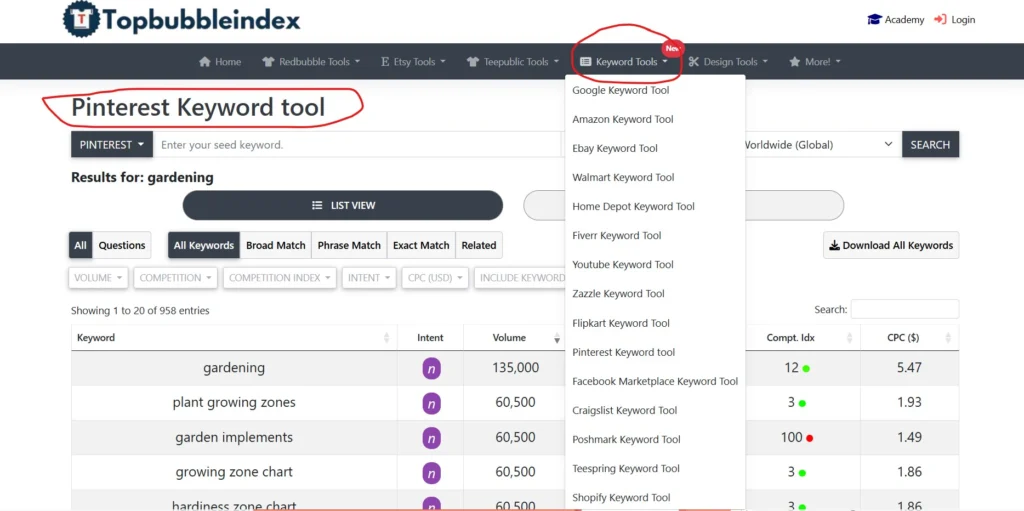This screenshot has height=511, width=1024.
Task: Click the download icon in Download All Keywords
Action: click(x=835, y=246)
